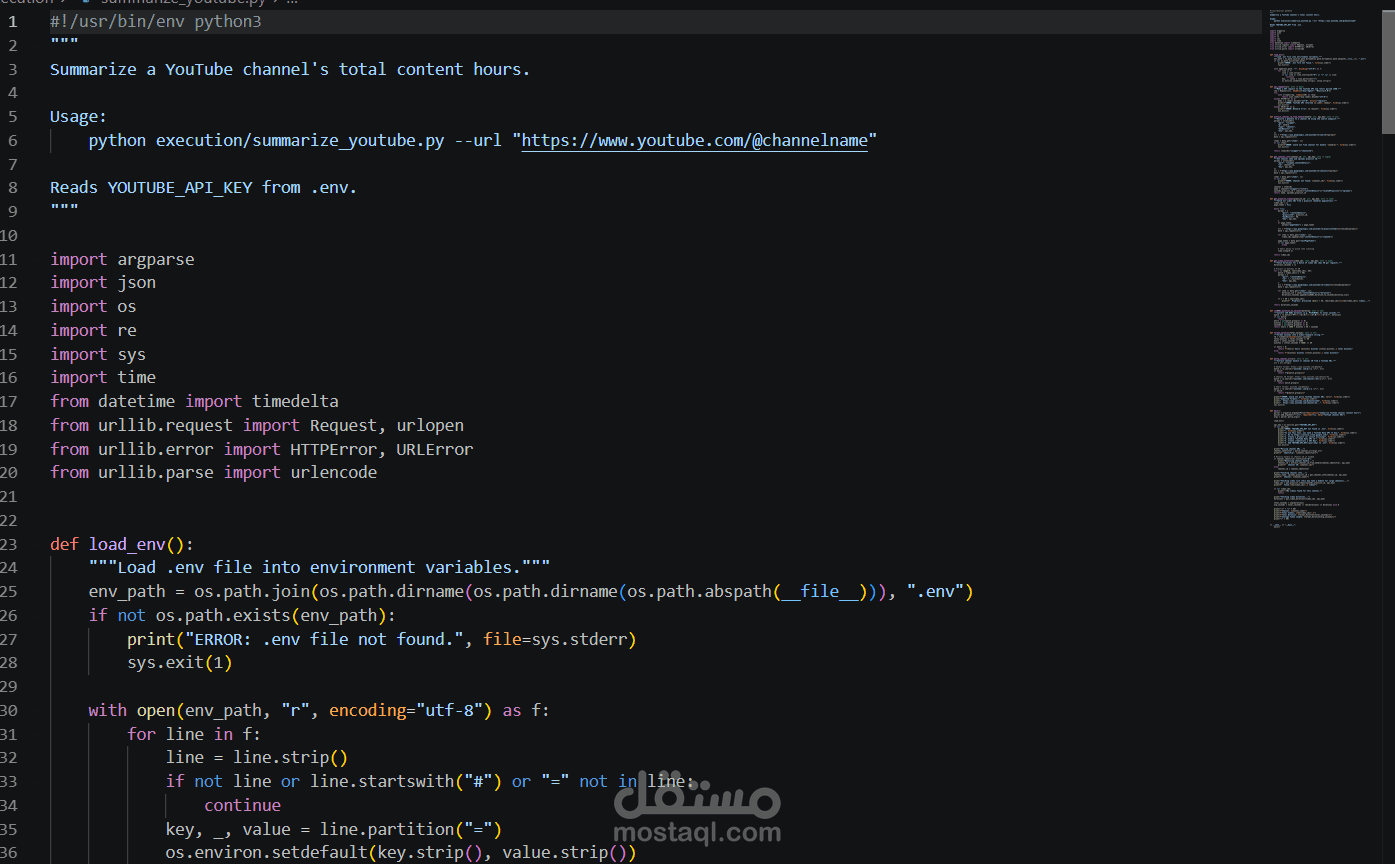This screenshot has height=864, width=1395.
Task: Click "urlopen" in the urllib.request import
Action: [x=430, y=425]
